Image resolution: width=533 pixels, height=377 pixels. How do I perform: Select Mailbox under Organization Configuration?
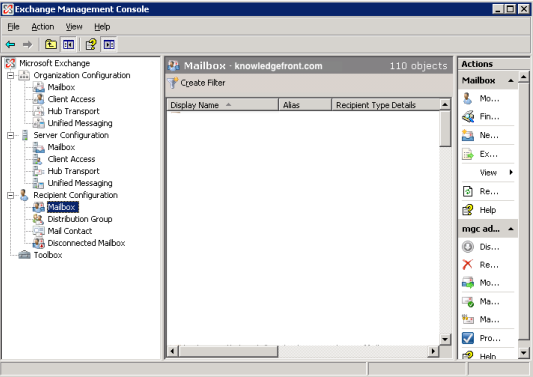(61, 87)
